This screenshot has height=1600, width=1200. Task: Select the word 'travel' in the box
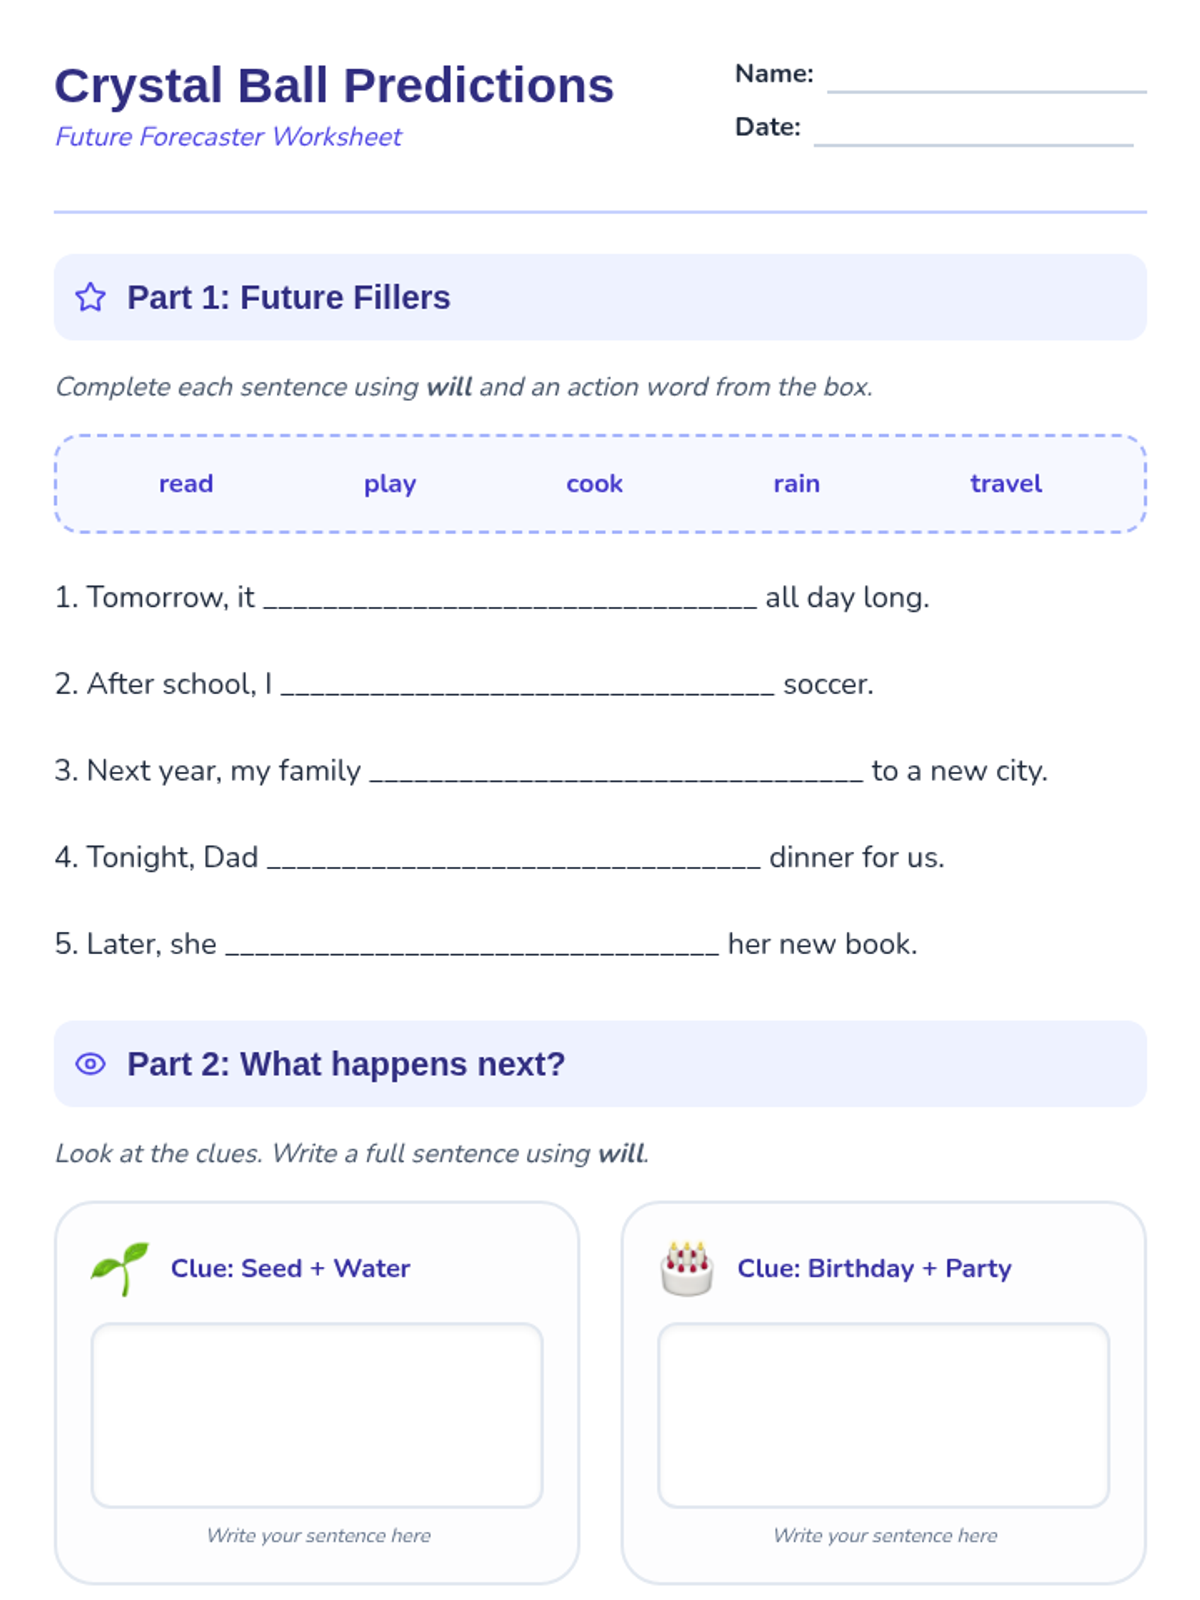[1006, 484]
